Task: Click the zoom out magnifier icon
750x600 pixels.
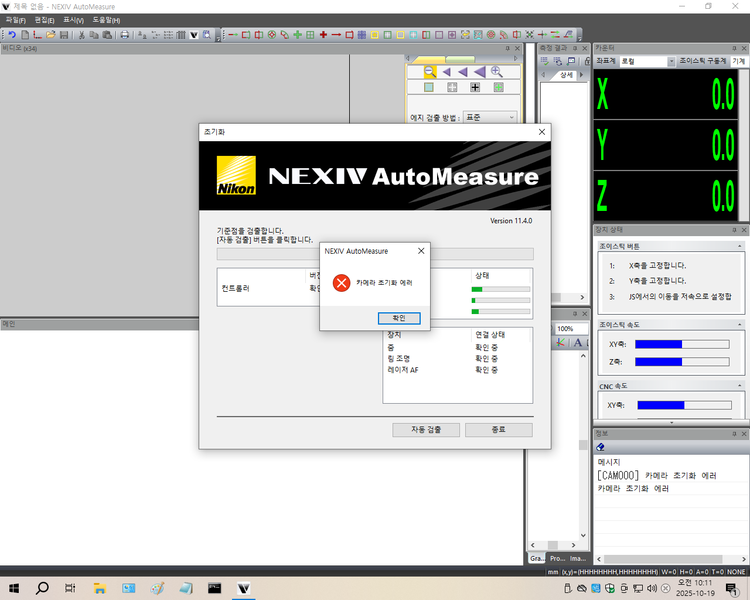Action: tap(430, 72)
